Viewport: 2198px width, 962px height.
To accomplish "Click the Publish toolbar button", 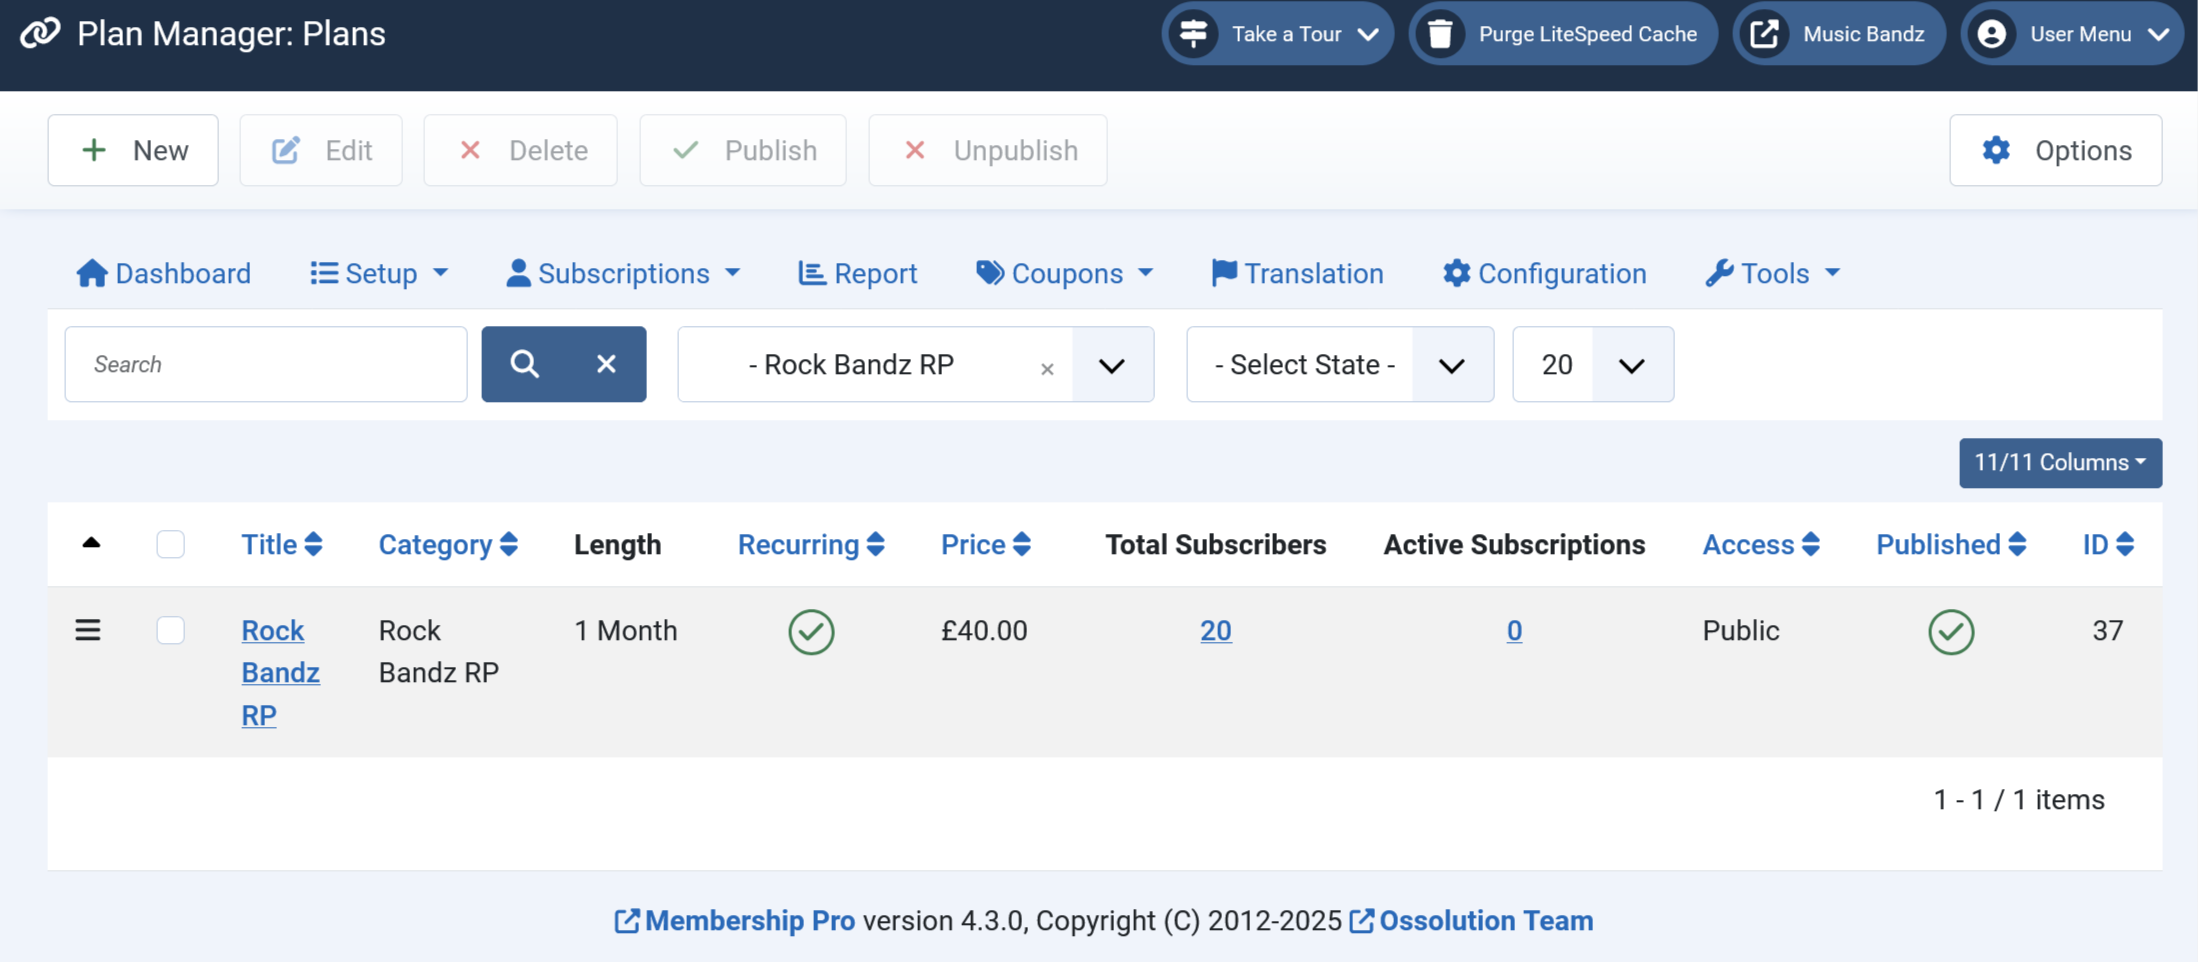I will tap(743, 150).
